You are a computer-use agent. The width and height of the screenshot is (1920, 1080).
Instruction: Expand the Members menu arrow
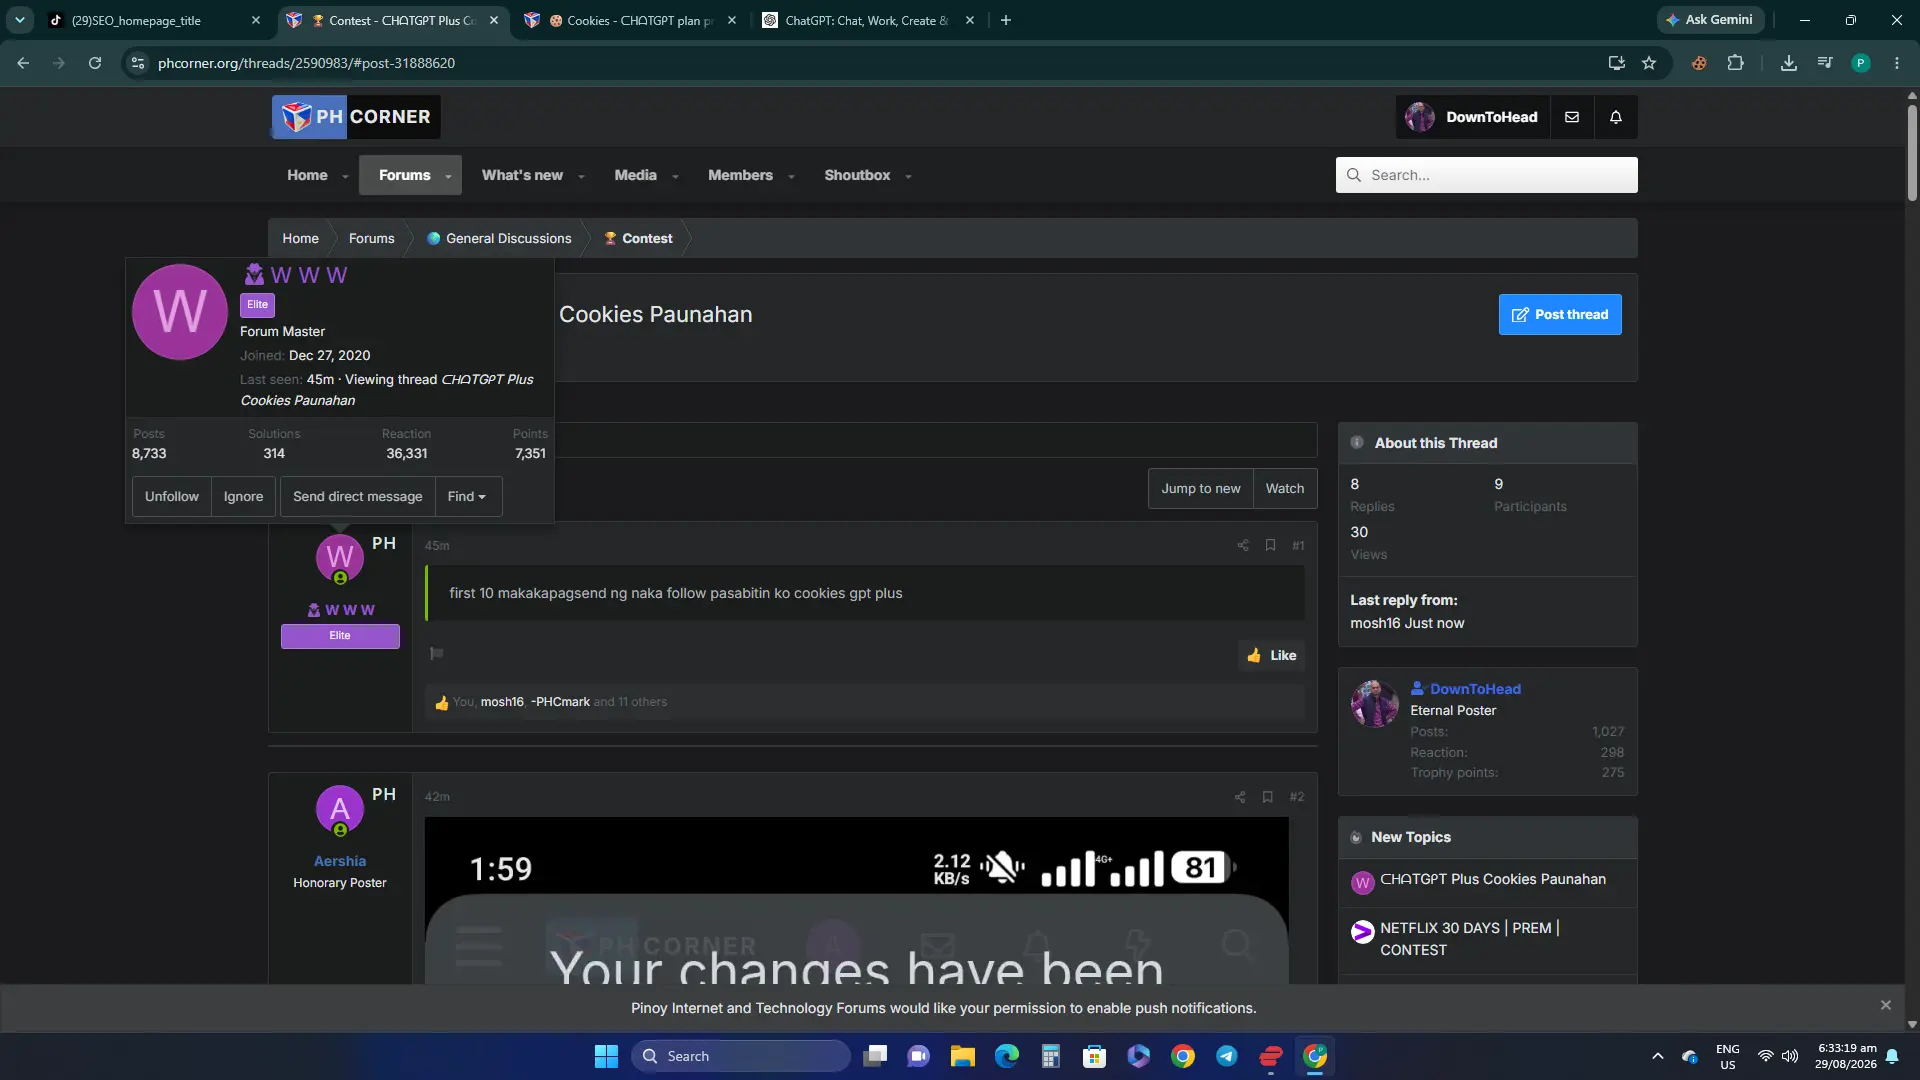[x=791, y=176]
